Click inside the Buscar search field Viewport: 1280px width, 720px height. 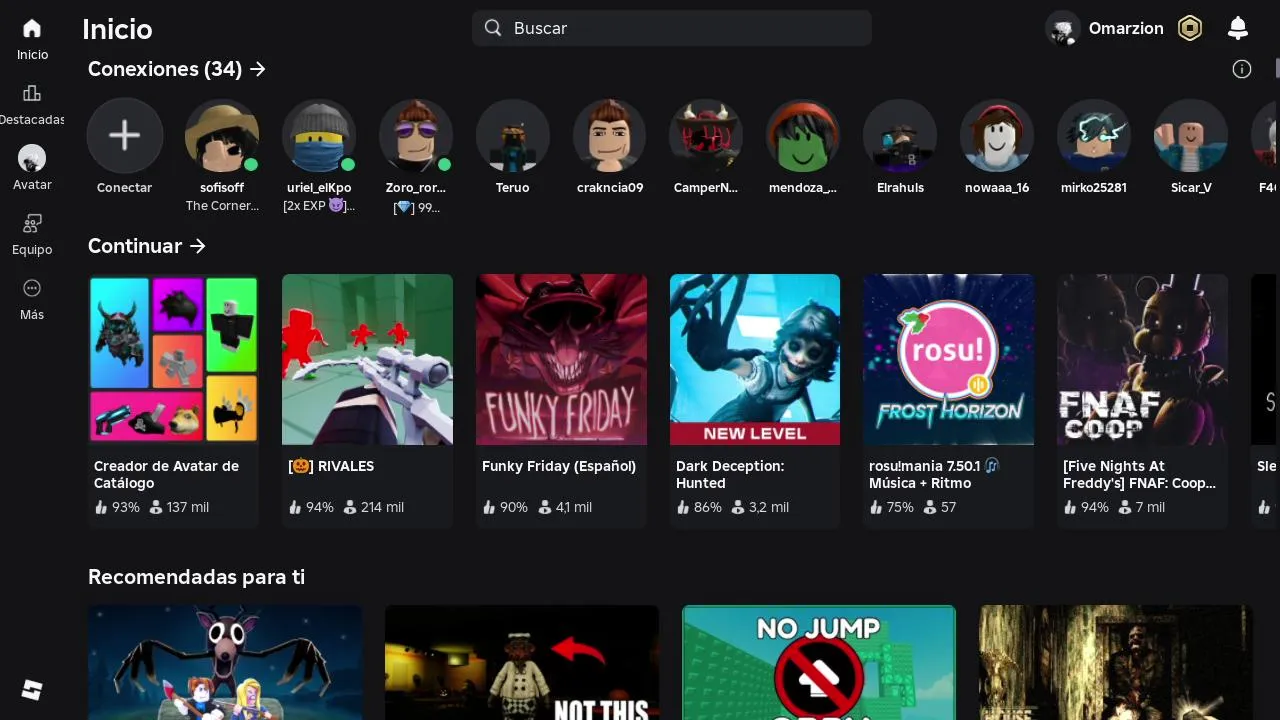coord(672,28)
